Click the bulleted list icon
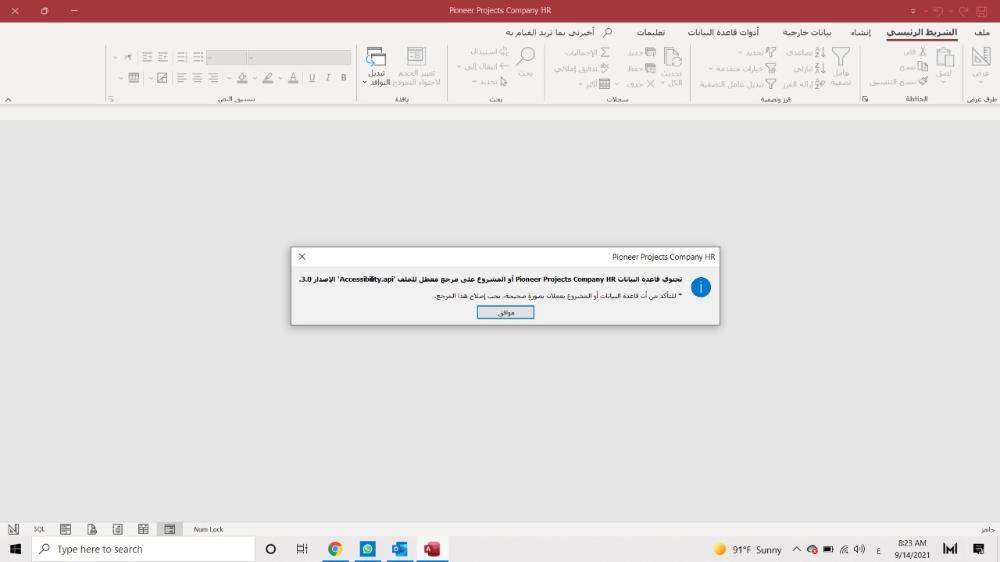The image size is (1000, 562). (198, 57)
